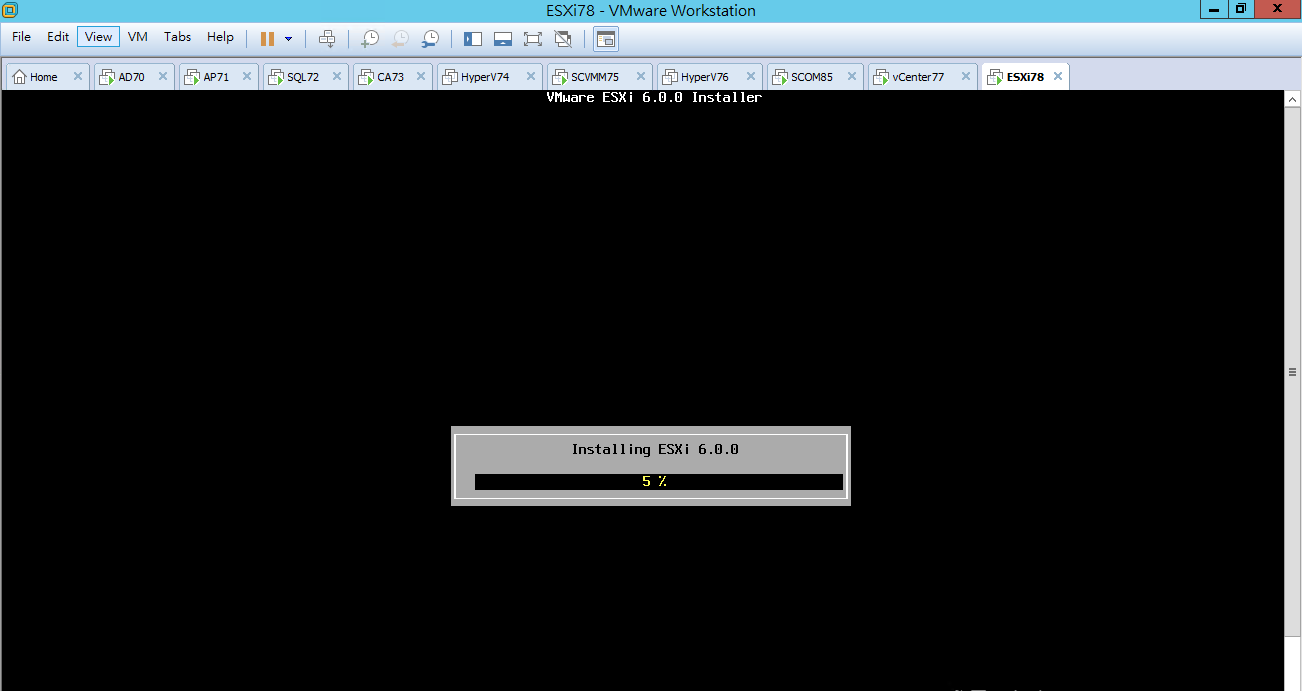1302x691 pixels.
Task: Close the ESXi78 tab
Action: click(1058, 76)
